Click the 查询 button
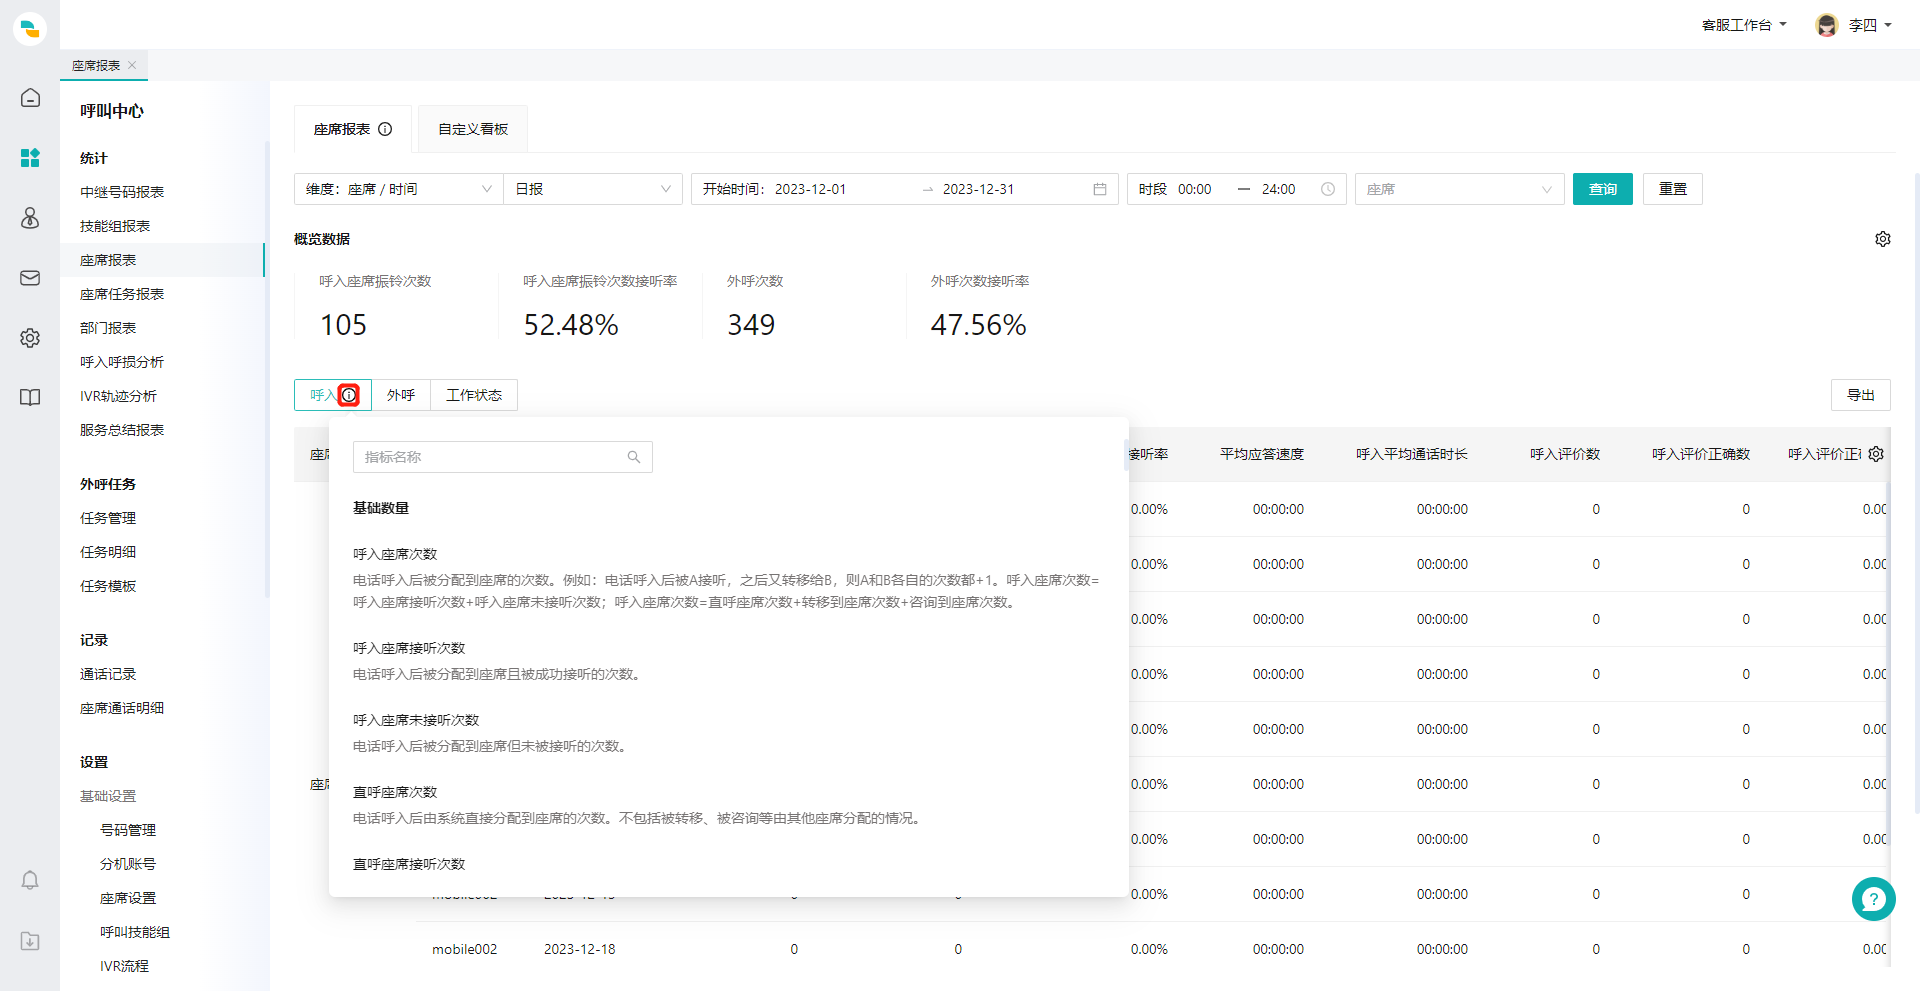 (1603, 189)
